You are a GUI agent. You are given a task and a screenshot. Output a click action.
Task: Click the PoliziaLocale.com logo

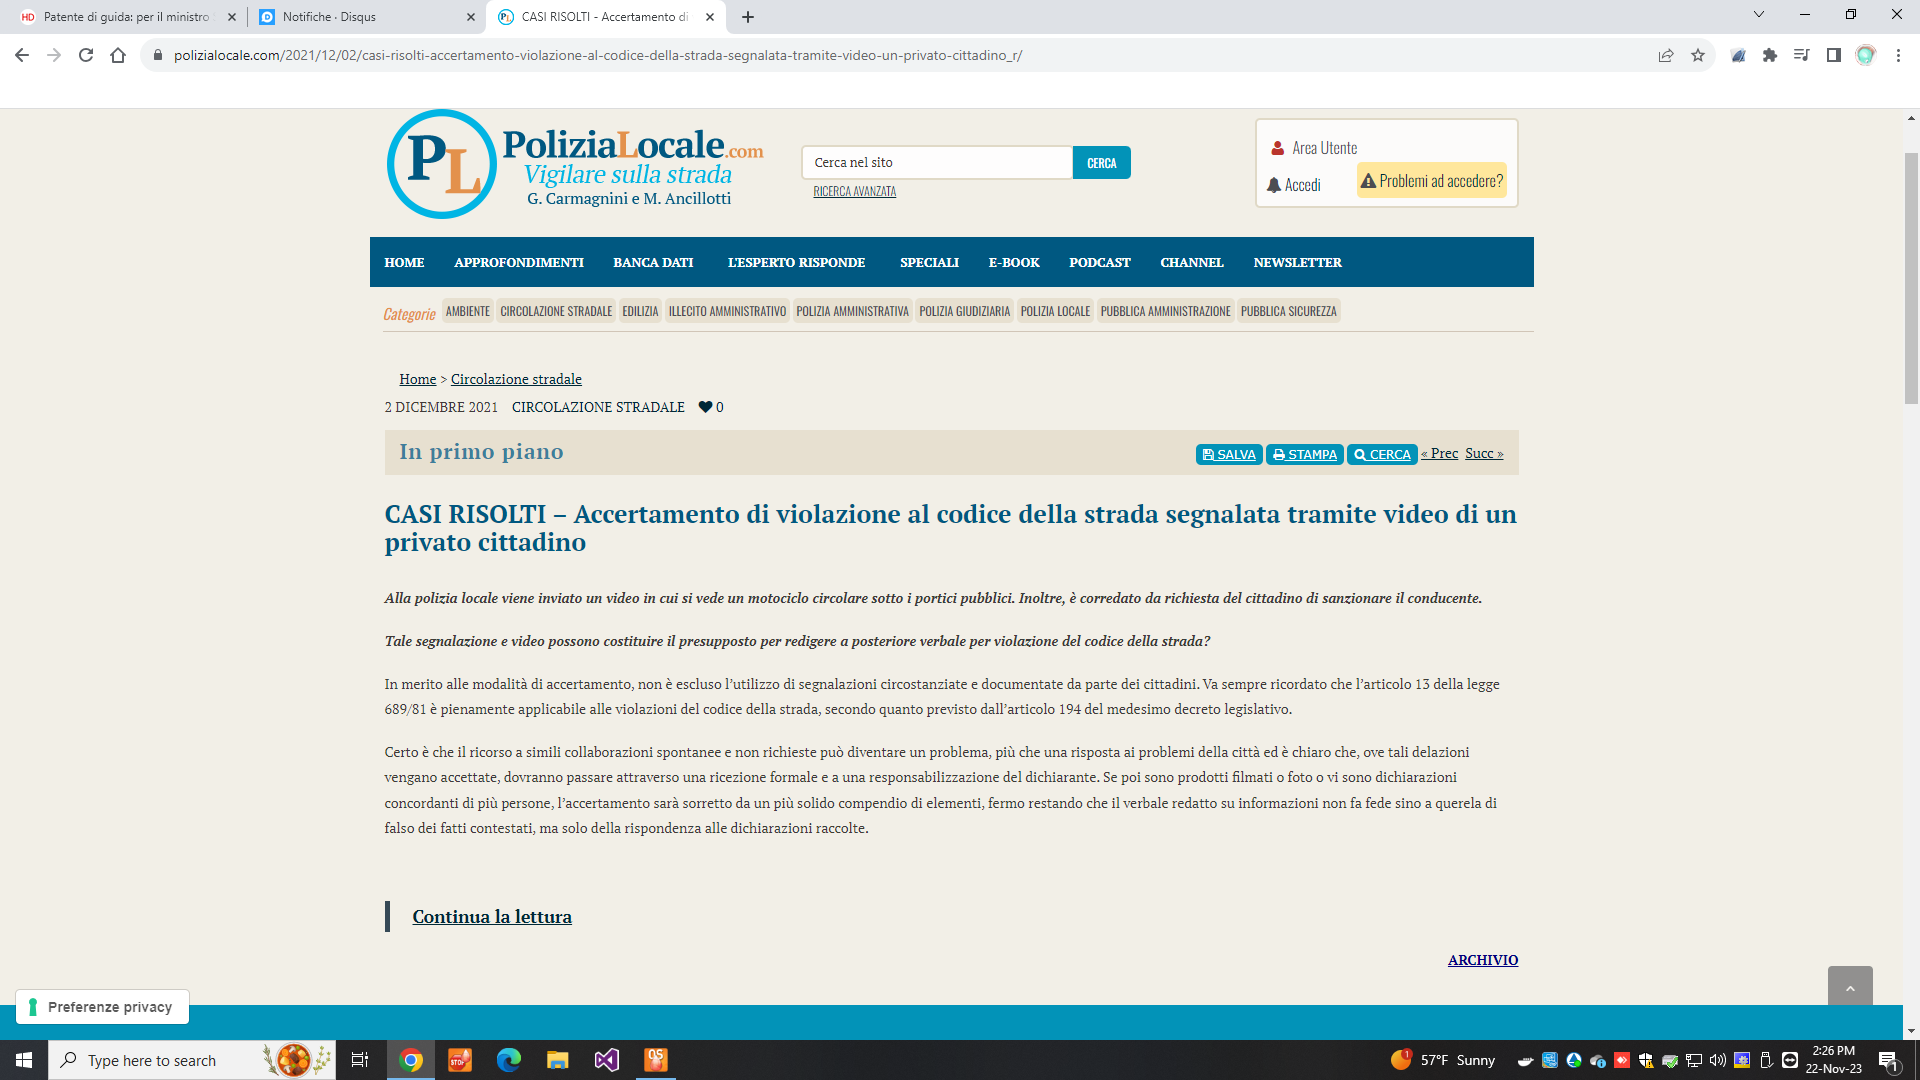point(575,164)
